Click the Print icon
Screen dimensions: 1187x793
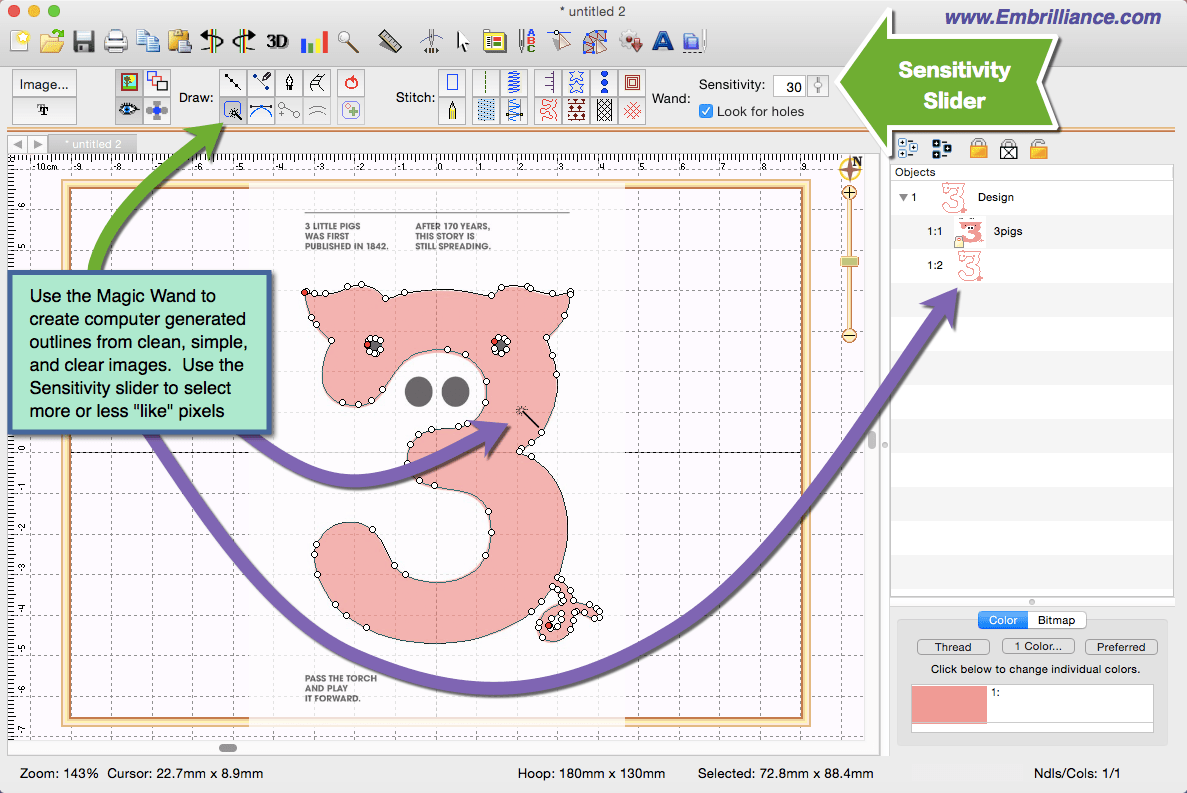coord(115,41)
